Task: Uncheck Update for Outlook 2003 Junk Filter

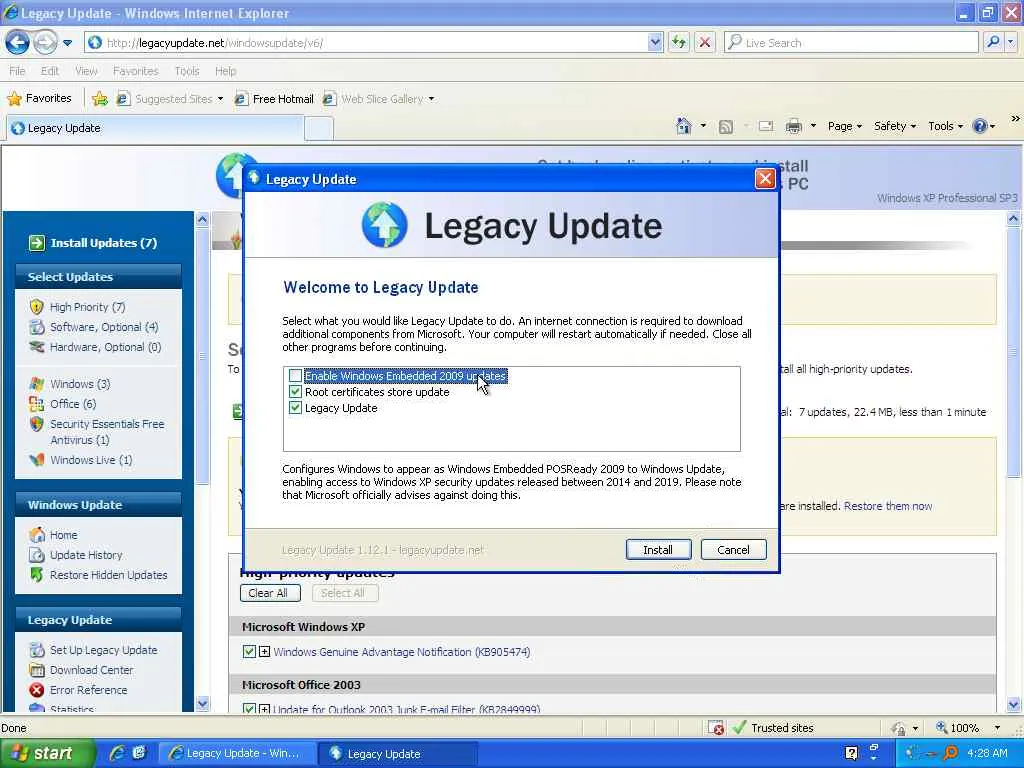Action: pyautogui.click(x=249, y=709)
